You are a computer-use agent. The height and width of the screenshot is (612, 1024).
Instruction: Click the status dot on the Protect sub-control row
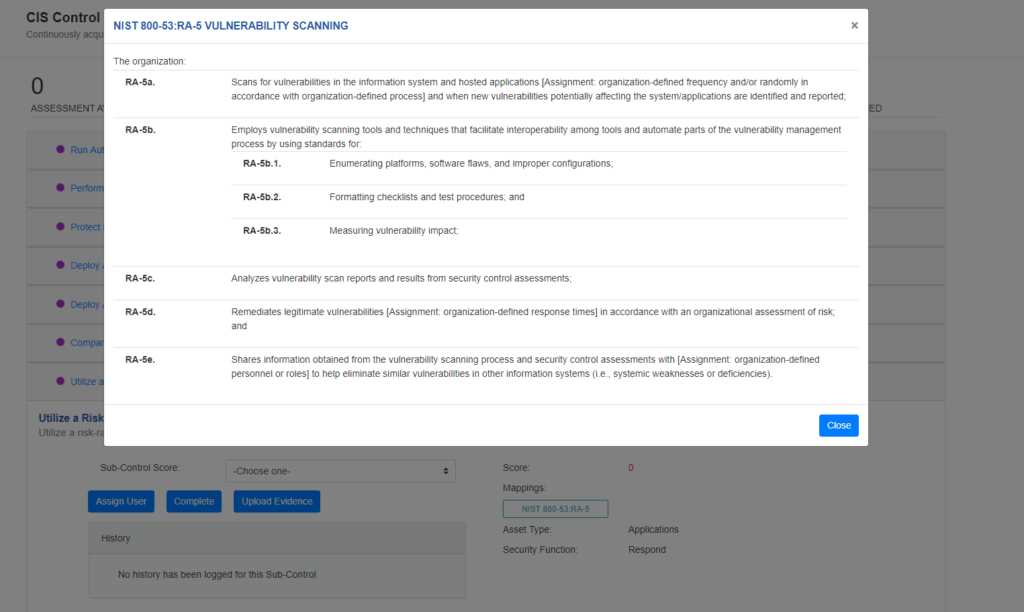(x=61, y=227)
